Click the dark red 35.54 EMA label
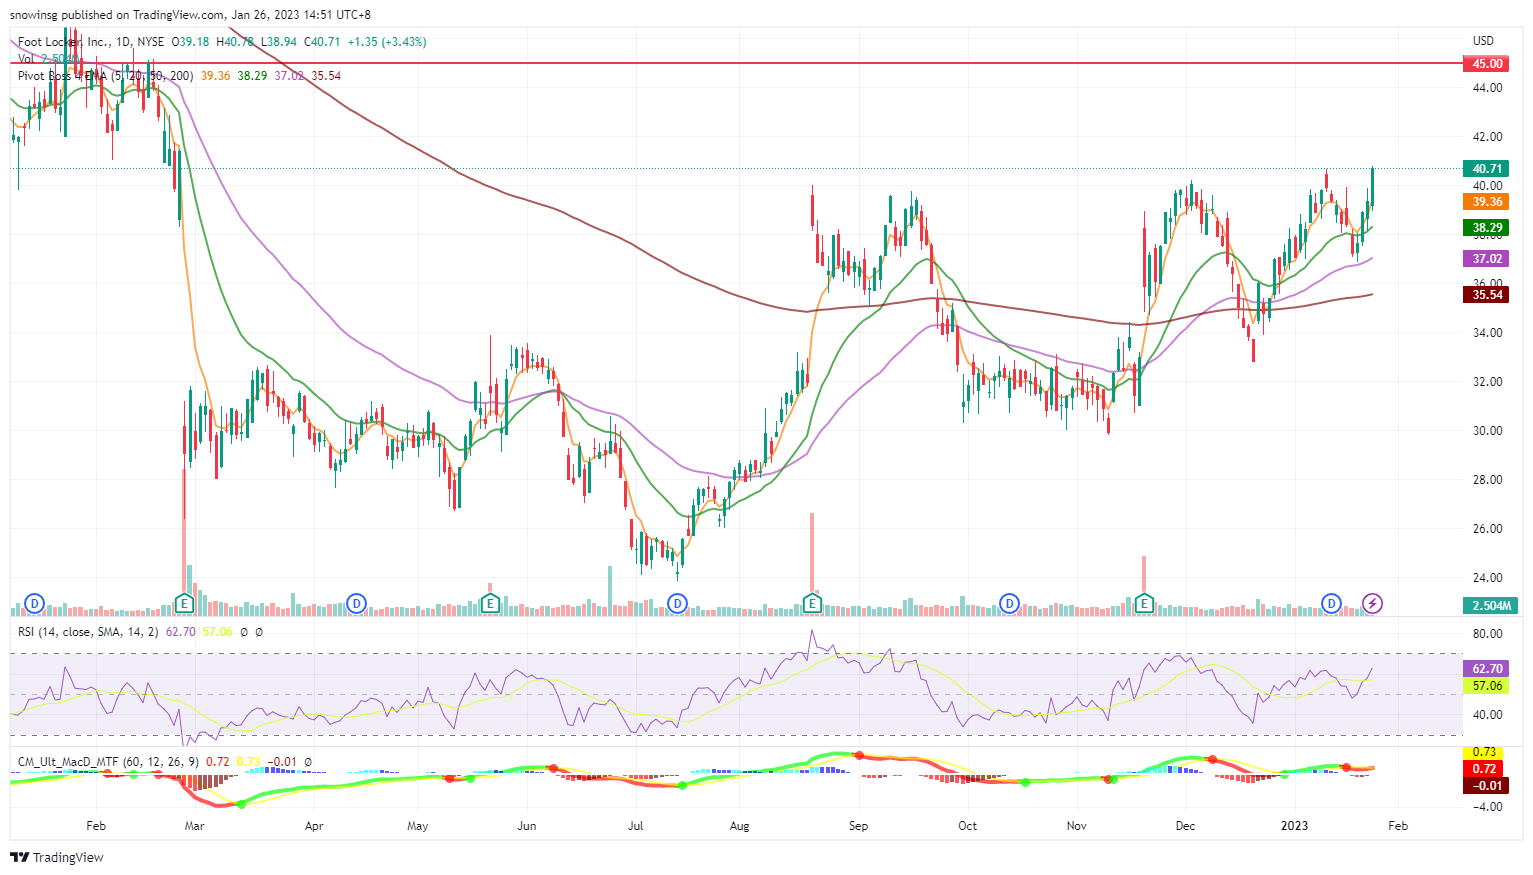Viewport: 1533px width, 875px height. point(1486,295)
